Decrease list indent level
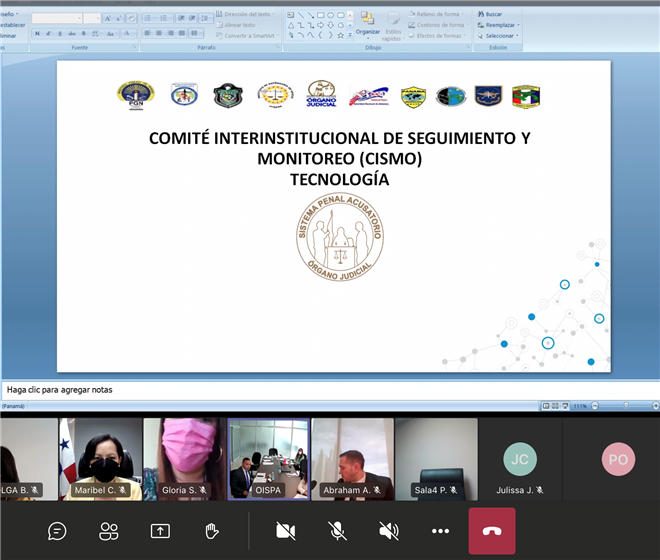 [x=181, y=18]
